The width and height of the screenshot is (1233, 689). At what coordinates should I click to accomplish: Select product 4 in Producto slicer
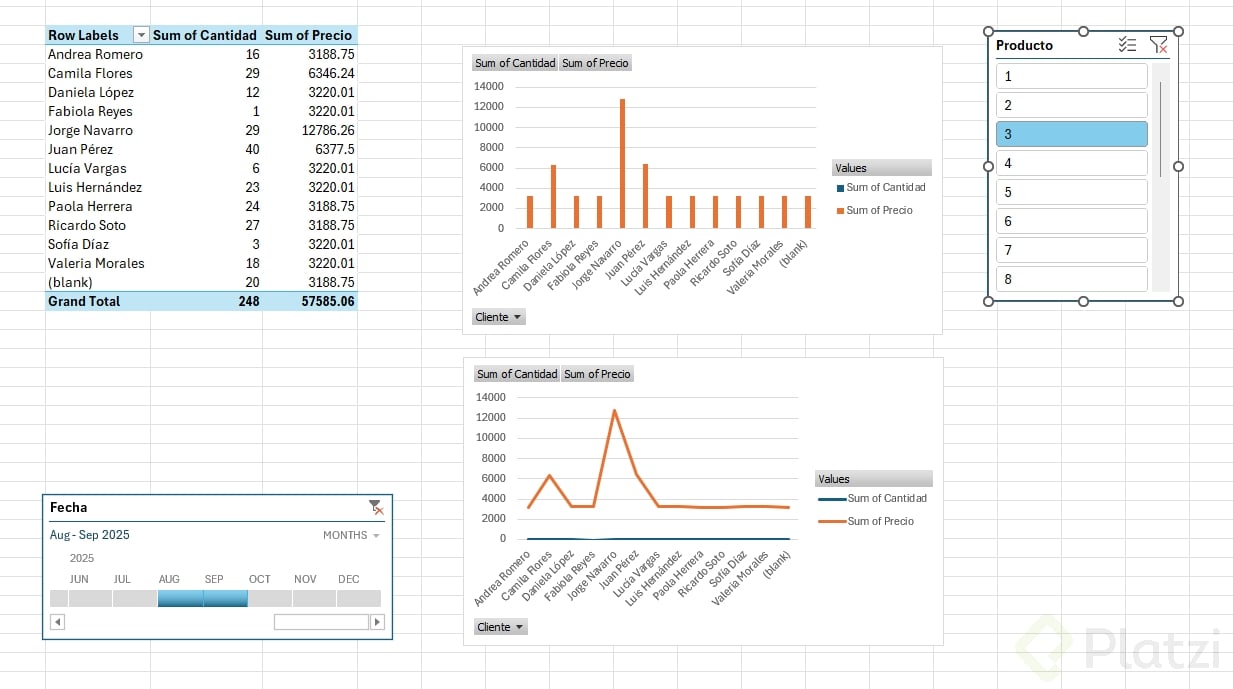coord(1071,163)
